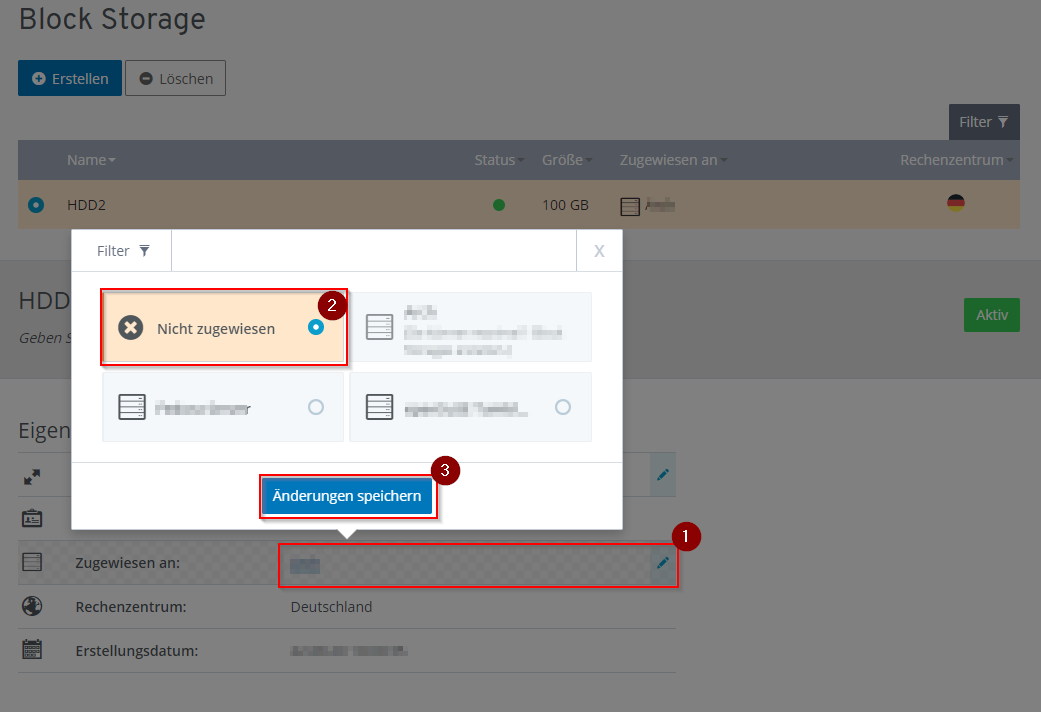Click the filter funnel icon in popup
This screenshot has height=712, width=1041.
tap(145, 250)
